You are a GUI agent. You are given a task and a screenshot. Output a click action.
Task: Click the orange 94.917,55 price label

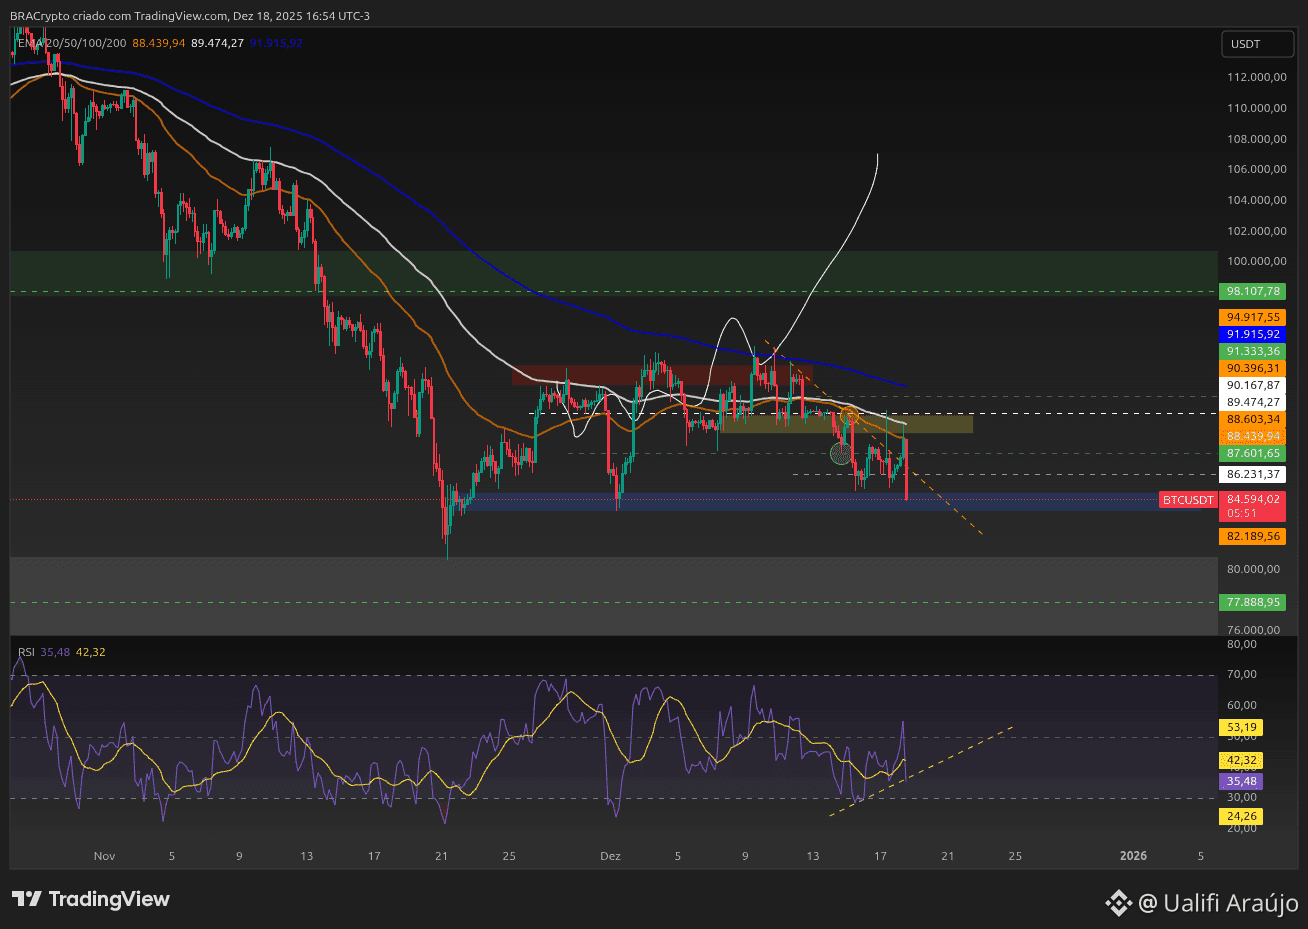point(1253,317)
